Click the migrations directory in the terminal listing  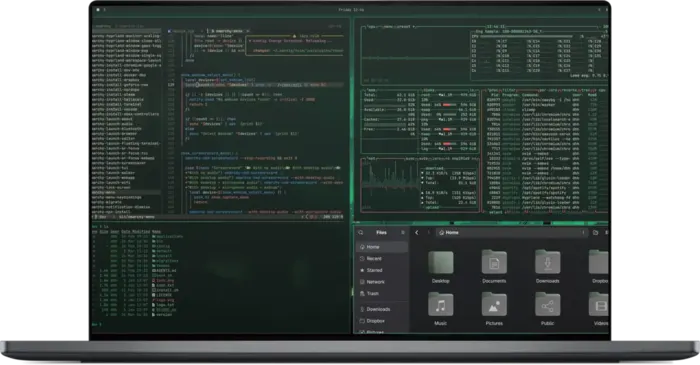click(x=166, y=261)
